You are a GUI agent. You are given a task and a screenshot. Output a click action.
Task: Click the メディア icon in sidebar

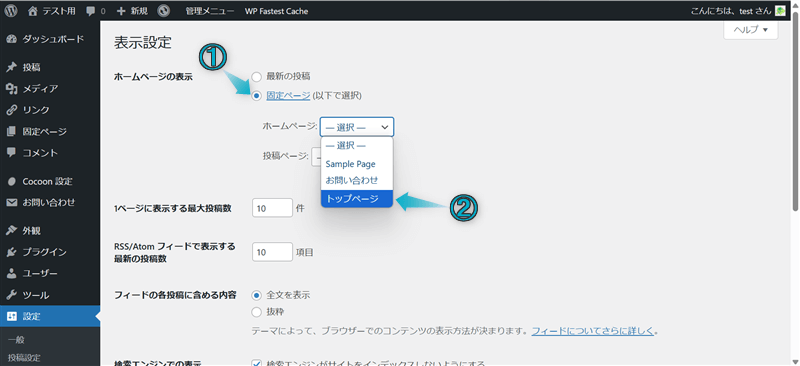pyautogui.click(x=12, y=89)
